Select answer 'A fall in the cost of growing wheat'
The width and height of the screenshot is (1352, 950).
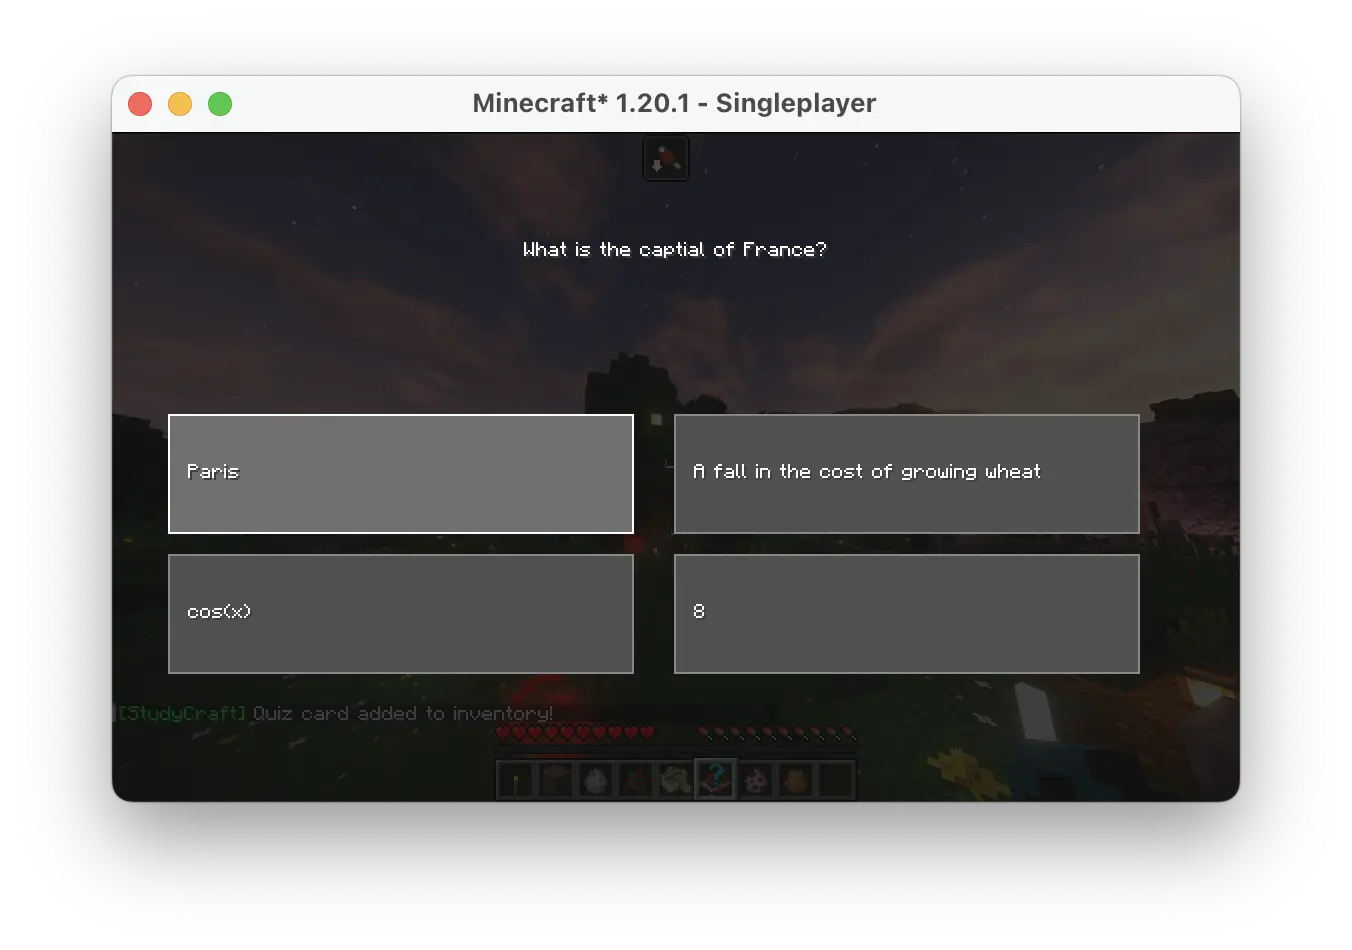coord(907,474)
